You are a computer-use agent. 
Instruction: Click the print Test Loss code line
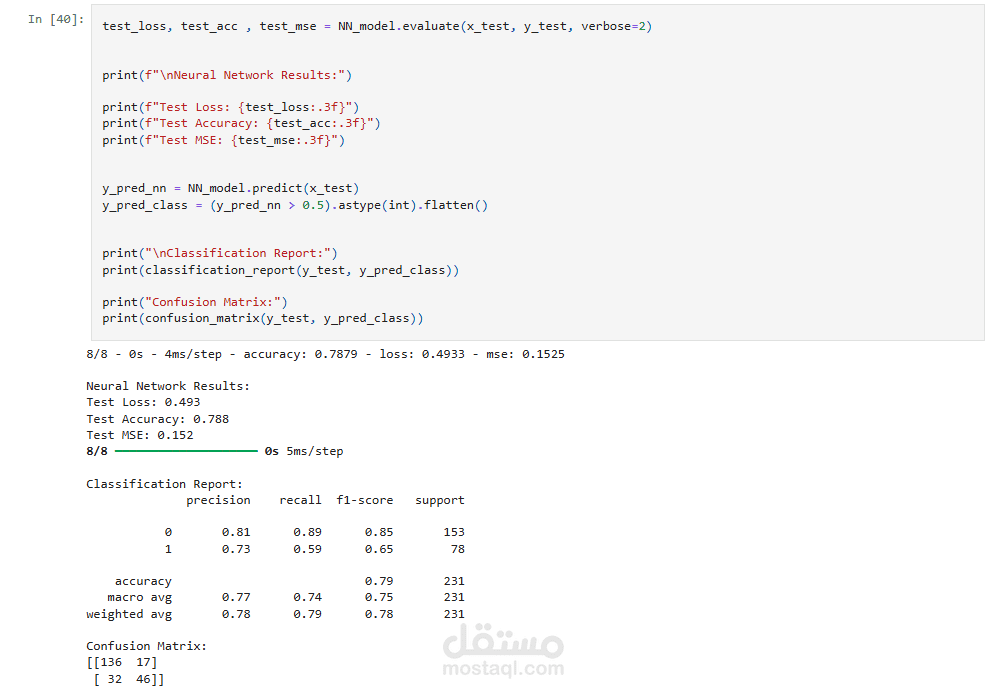click(x=231, y=107)
